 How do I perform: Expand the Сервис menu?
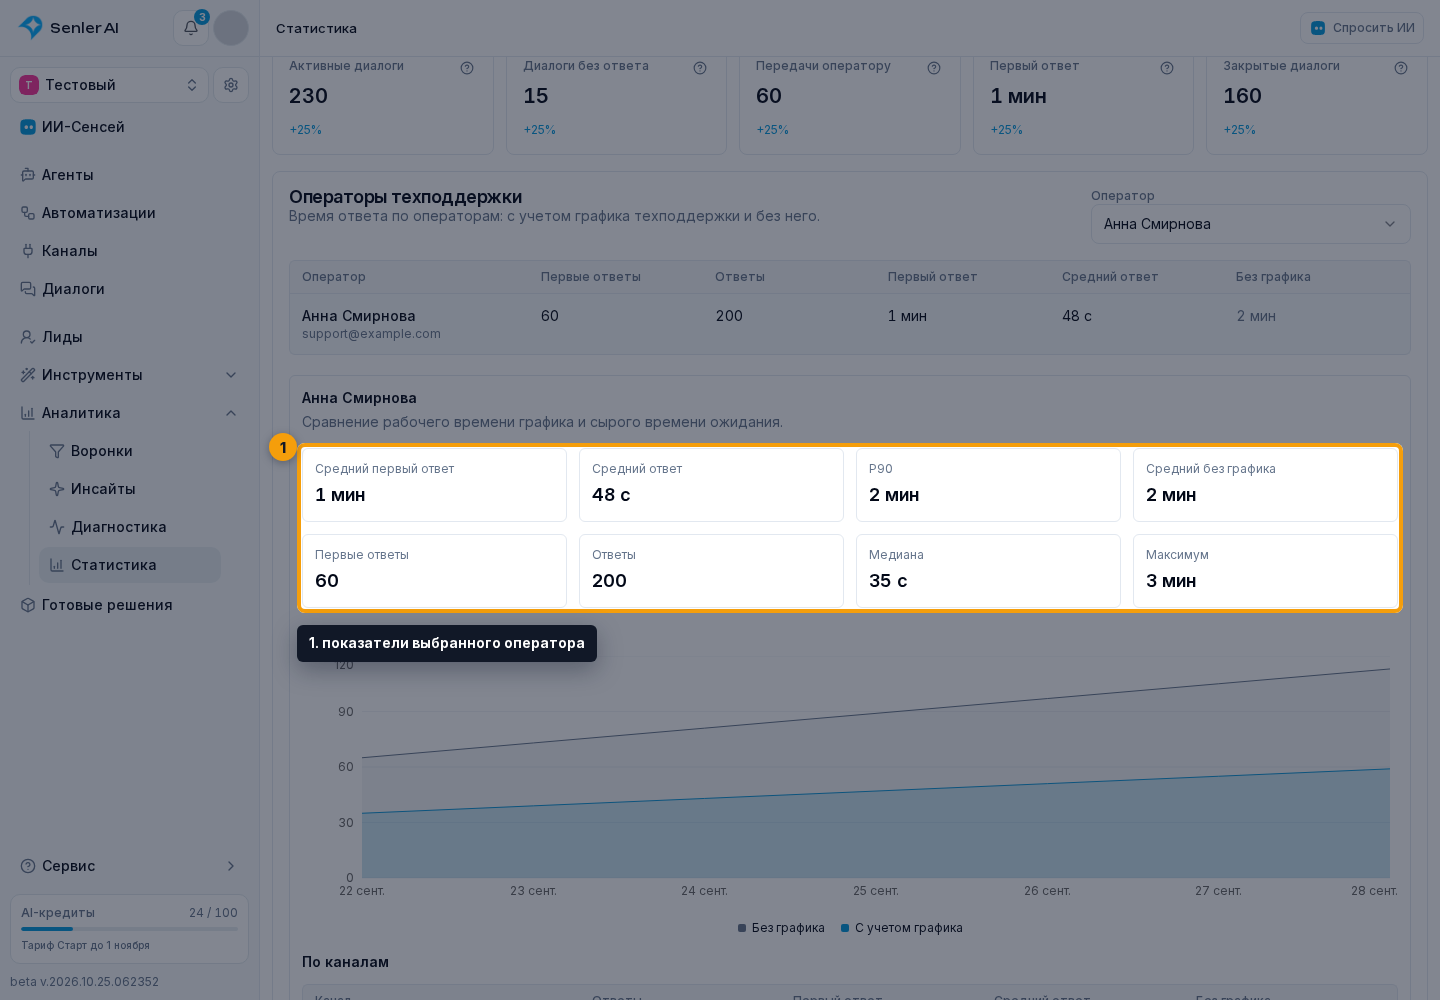[129, 866]
